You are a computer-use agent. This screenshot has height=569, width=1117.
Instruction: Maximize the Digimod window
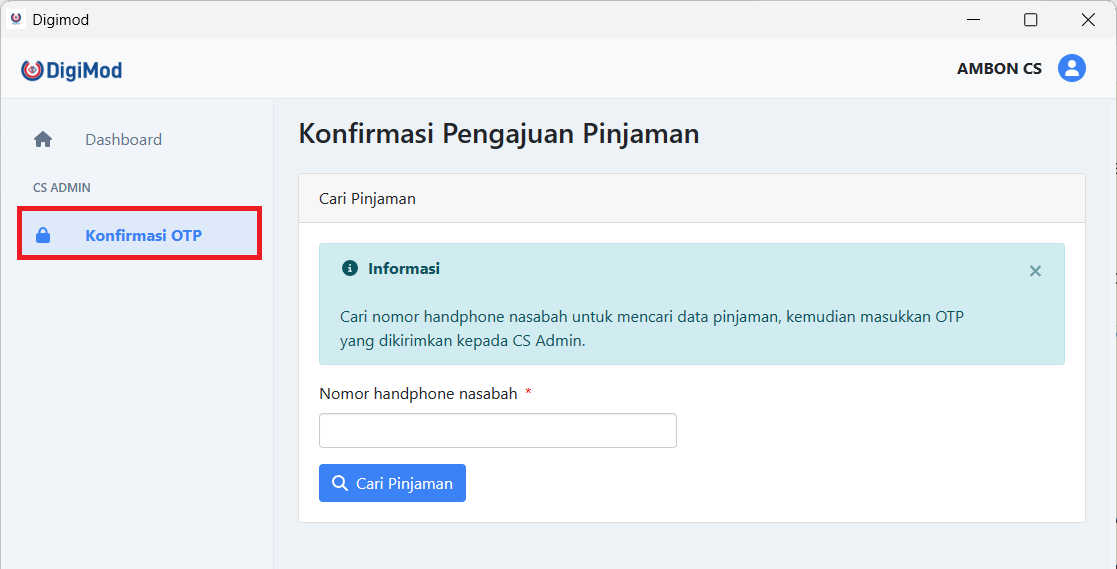[x=1030, y=19]
